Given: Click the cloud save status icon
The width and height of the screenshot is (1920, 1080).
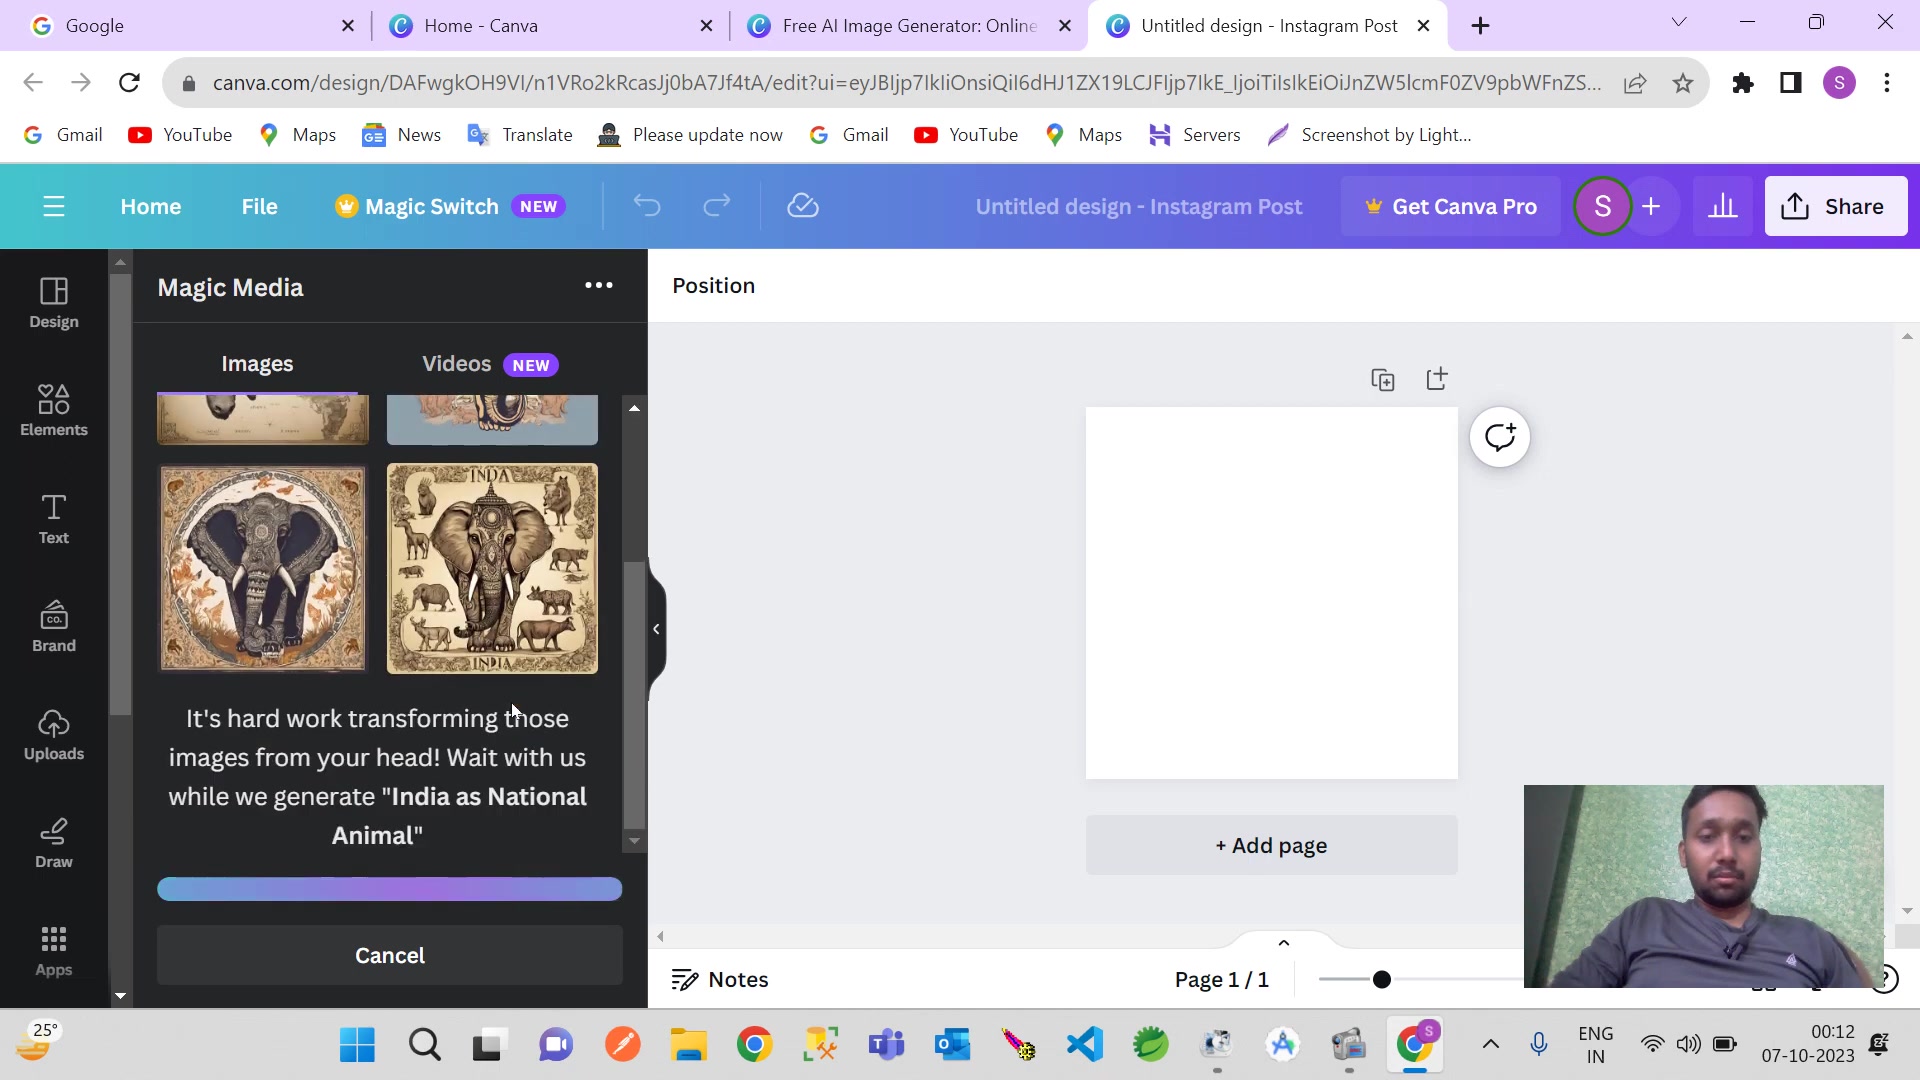Looking at the screenshot, I should click(803, 207).
